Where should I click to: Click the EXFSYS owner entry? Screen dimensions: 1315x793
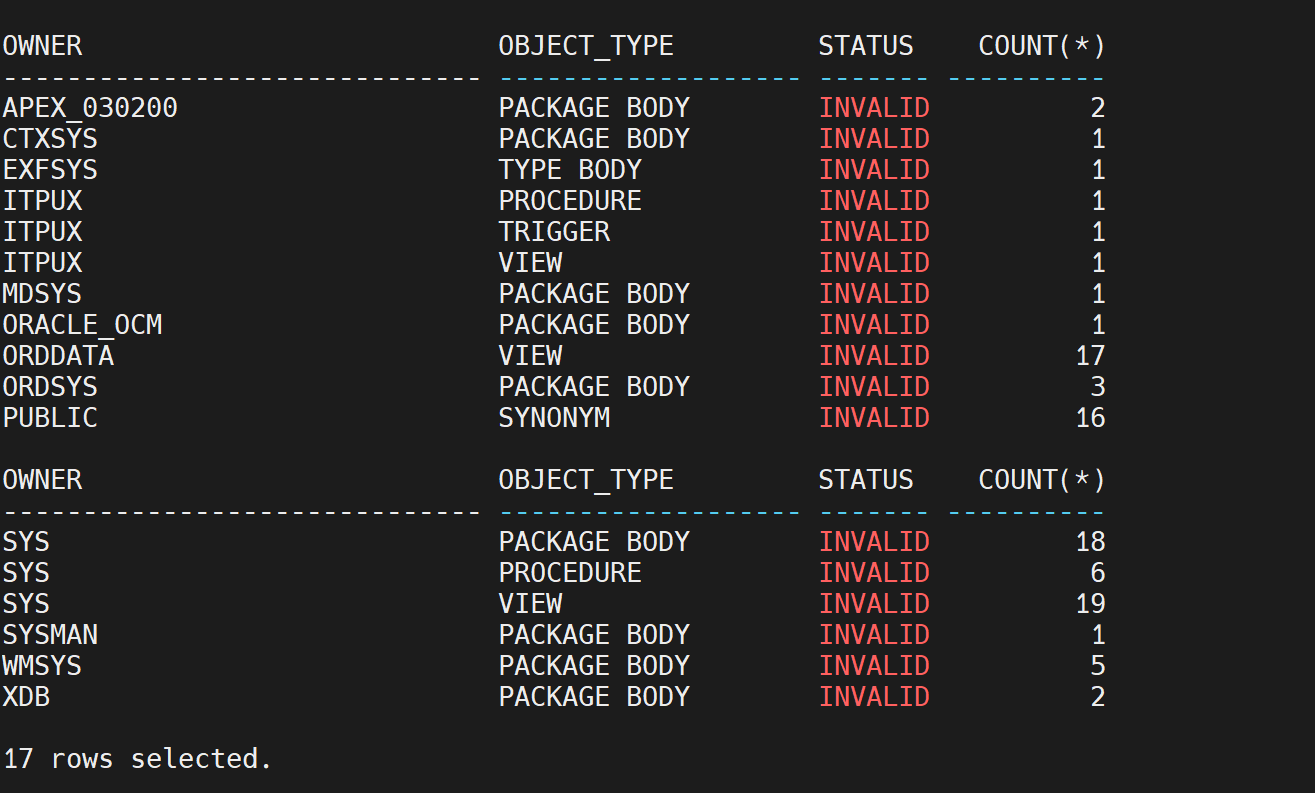[50, 169]
